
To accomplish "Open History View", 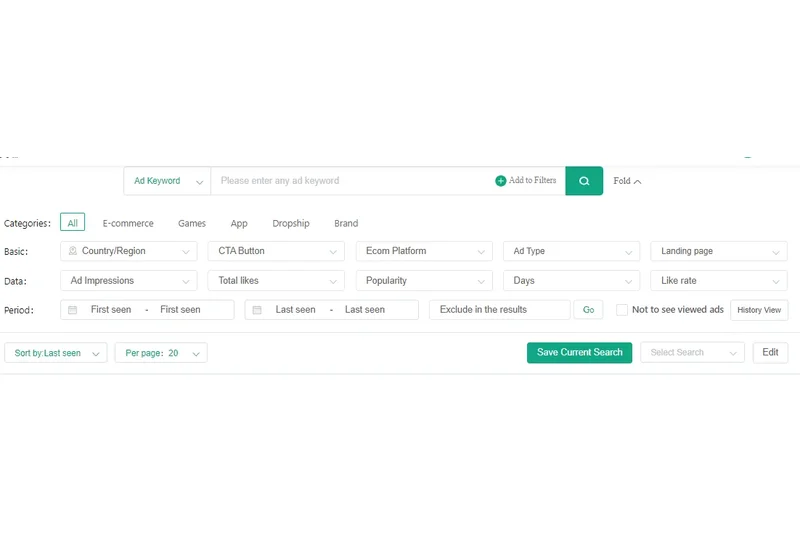I will click(759, 310).
